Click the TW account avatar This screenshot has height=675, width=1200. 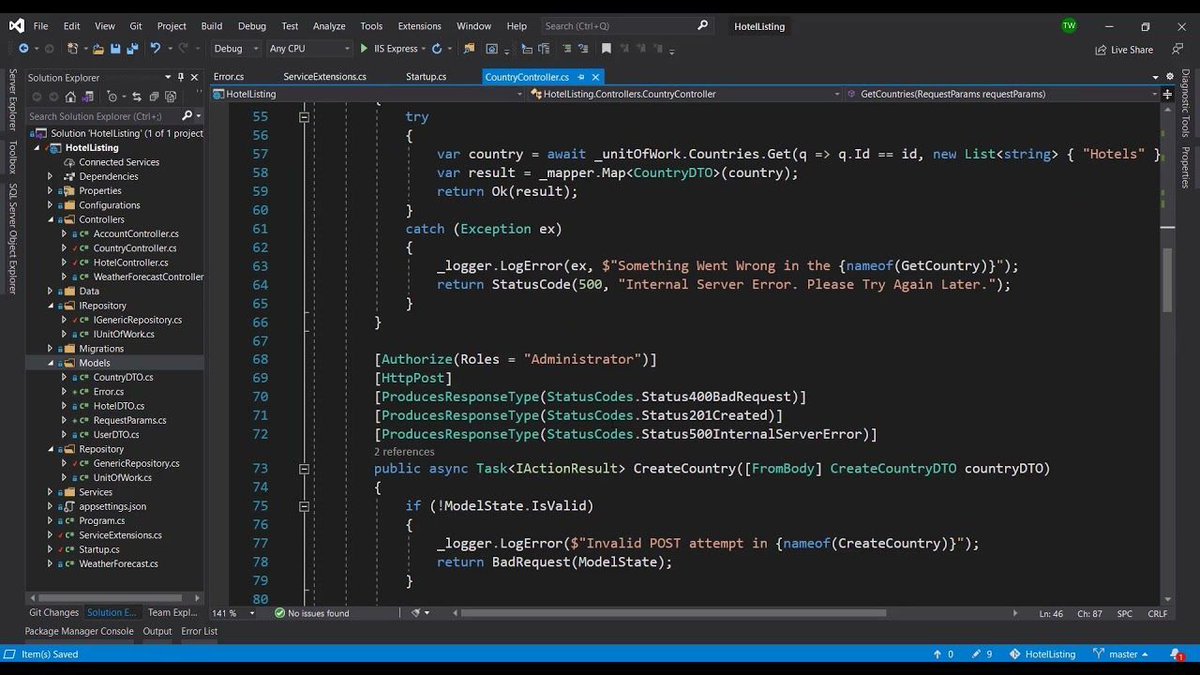pyautogui.click(x=1069, y=26)
